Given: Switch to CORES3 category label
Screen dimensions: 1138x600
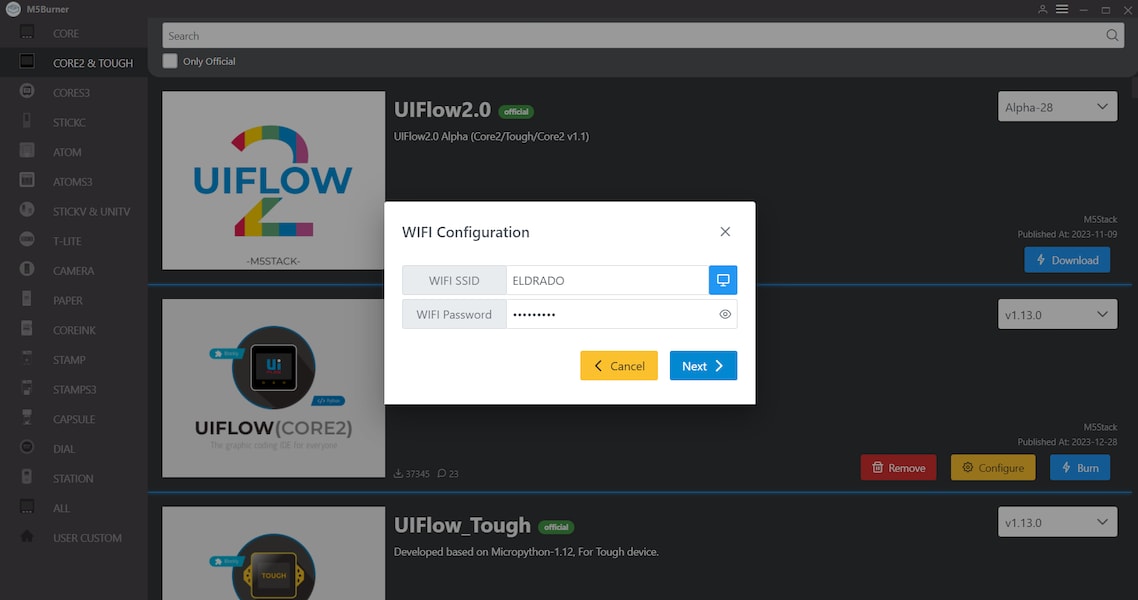Looking at the screenshot, I should [71, 93].
